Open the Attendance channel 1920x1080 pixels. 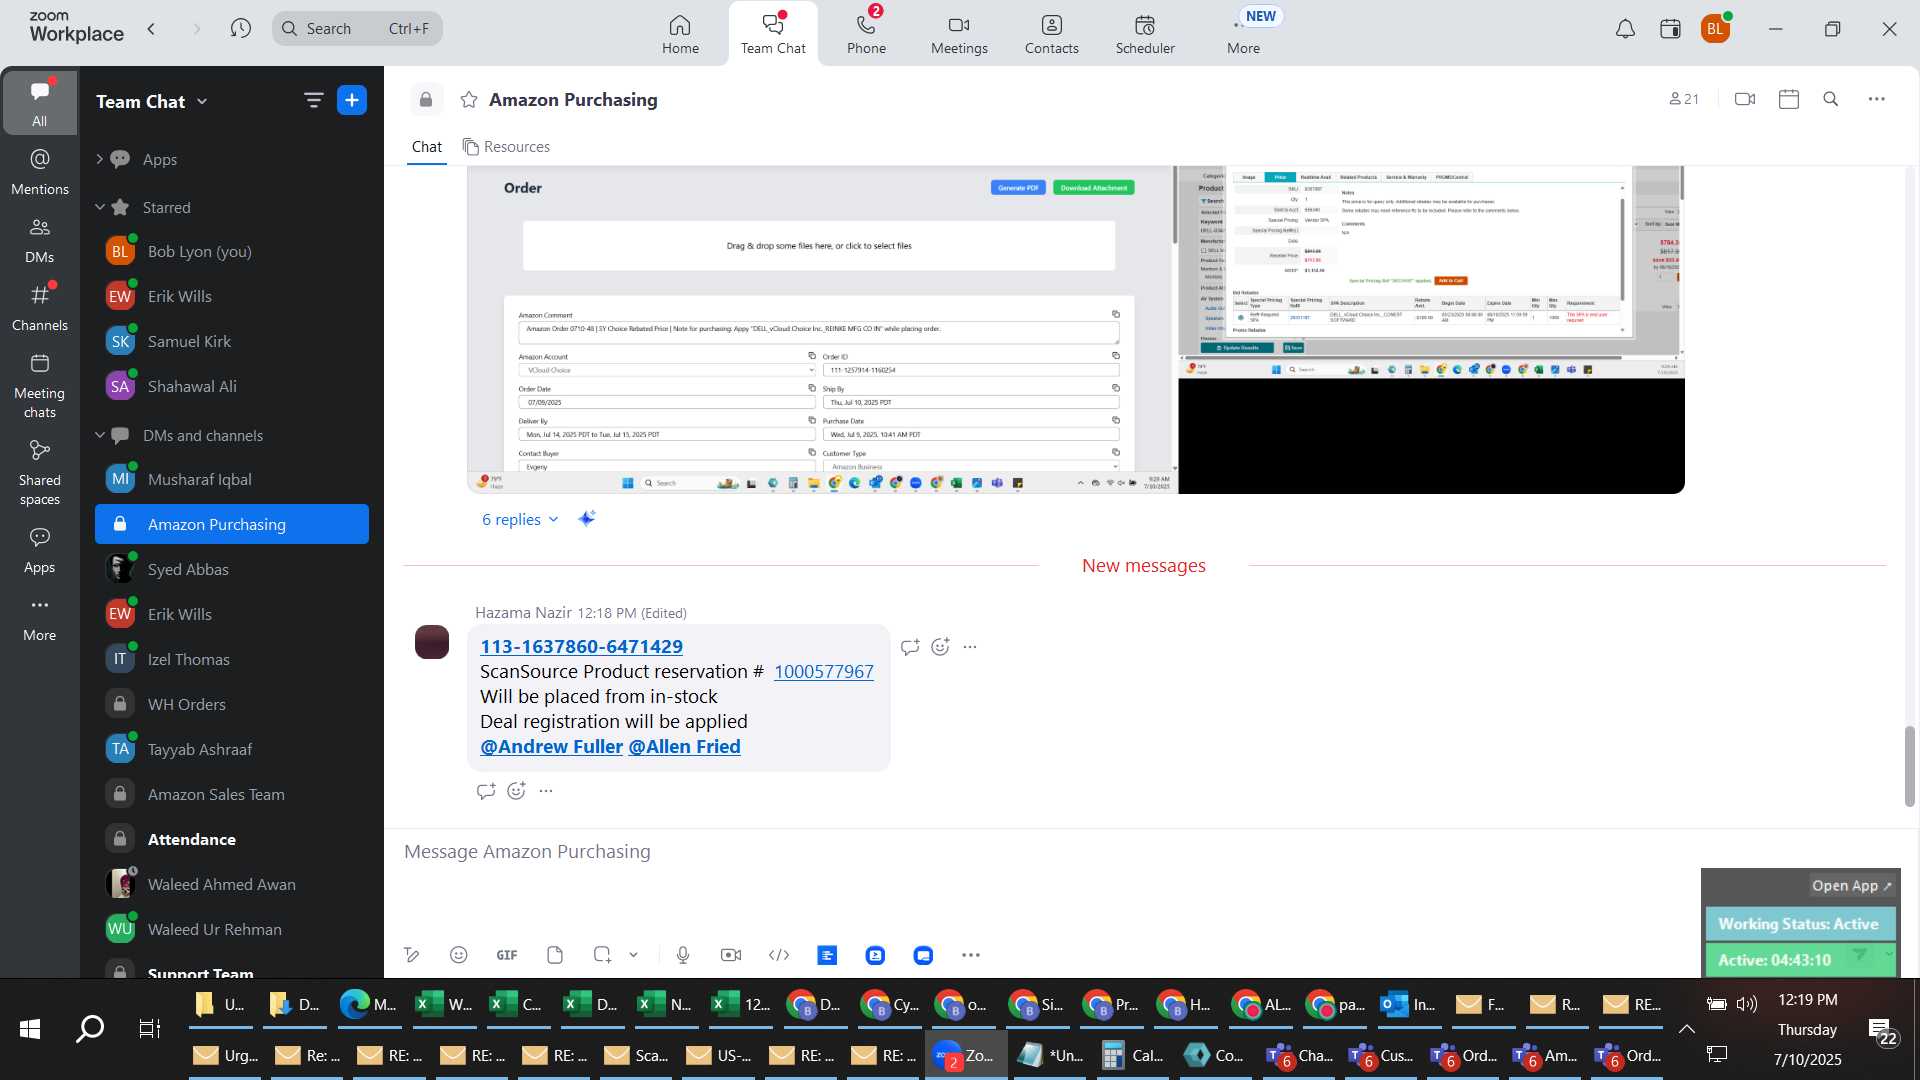click(232, 839)
